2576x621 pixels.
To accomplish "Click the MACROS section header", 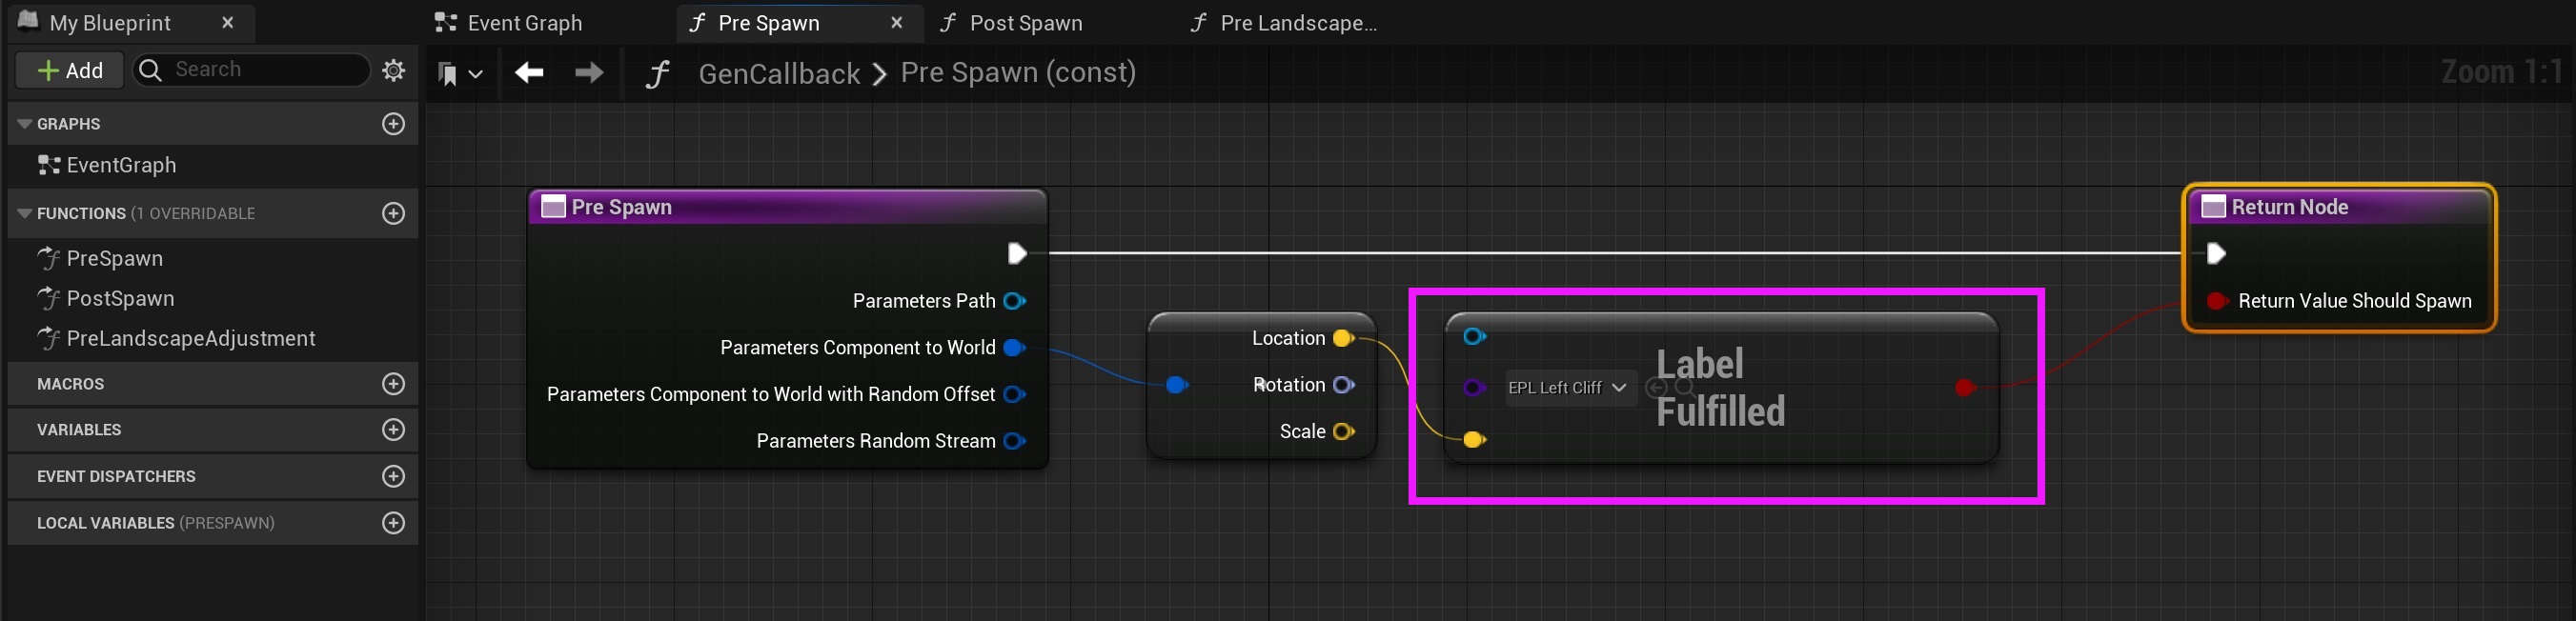I will click(x=212, y=384).
